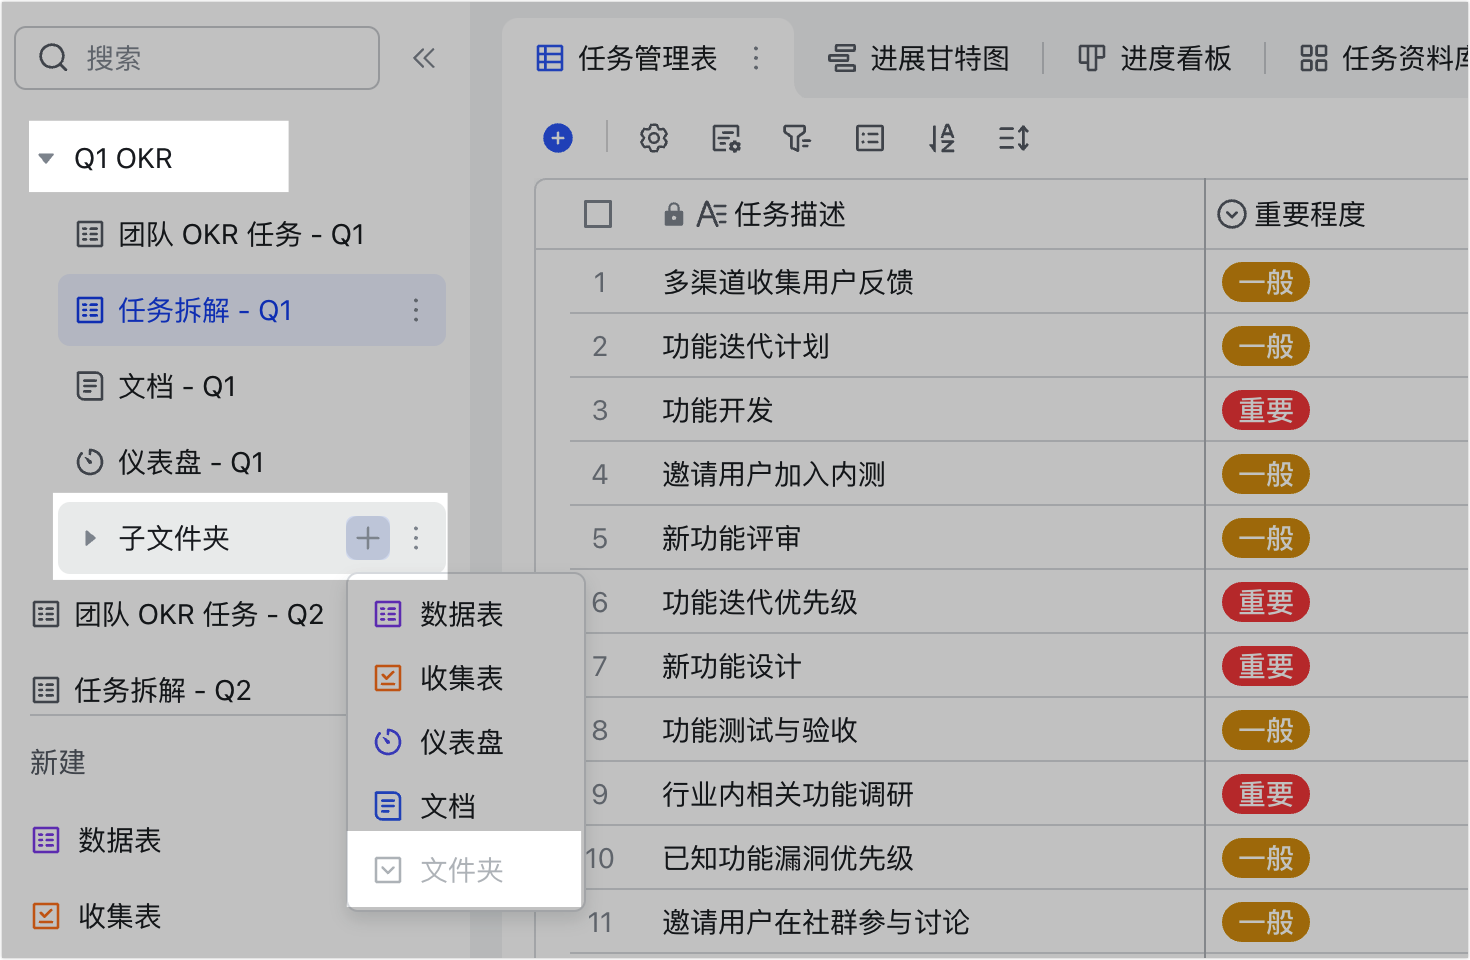Click the row height icon

[x=1014, y=138]
